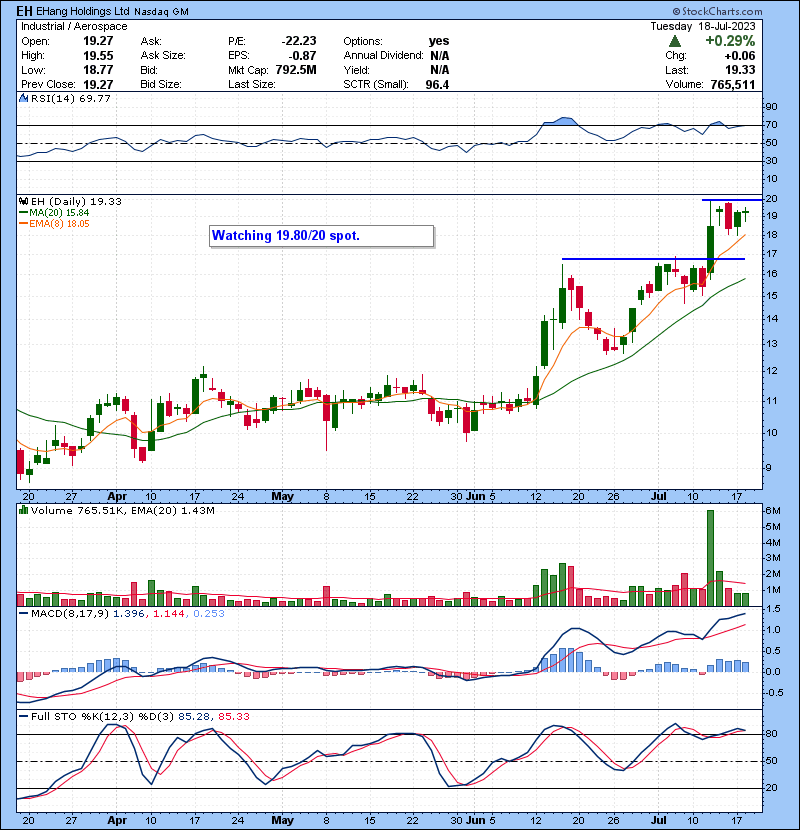Click the 'Watching 19.80/20 spot.' annotation box
800x830 pixels.
(x=322, y=236)
